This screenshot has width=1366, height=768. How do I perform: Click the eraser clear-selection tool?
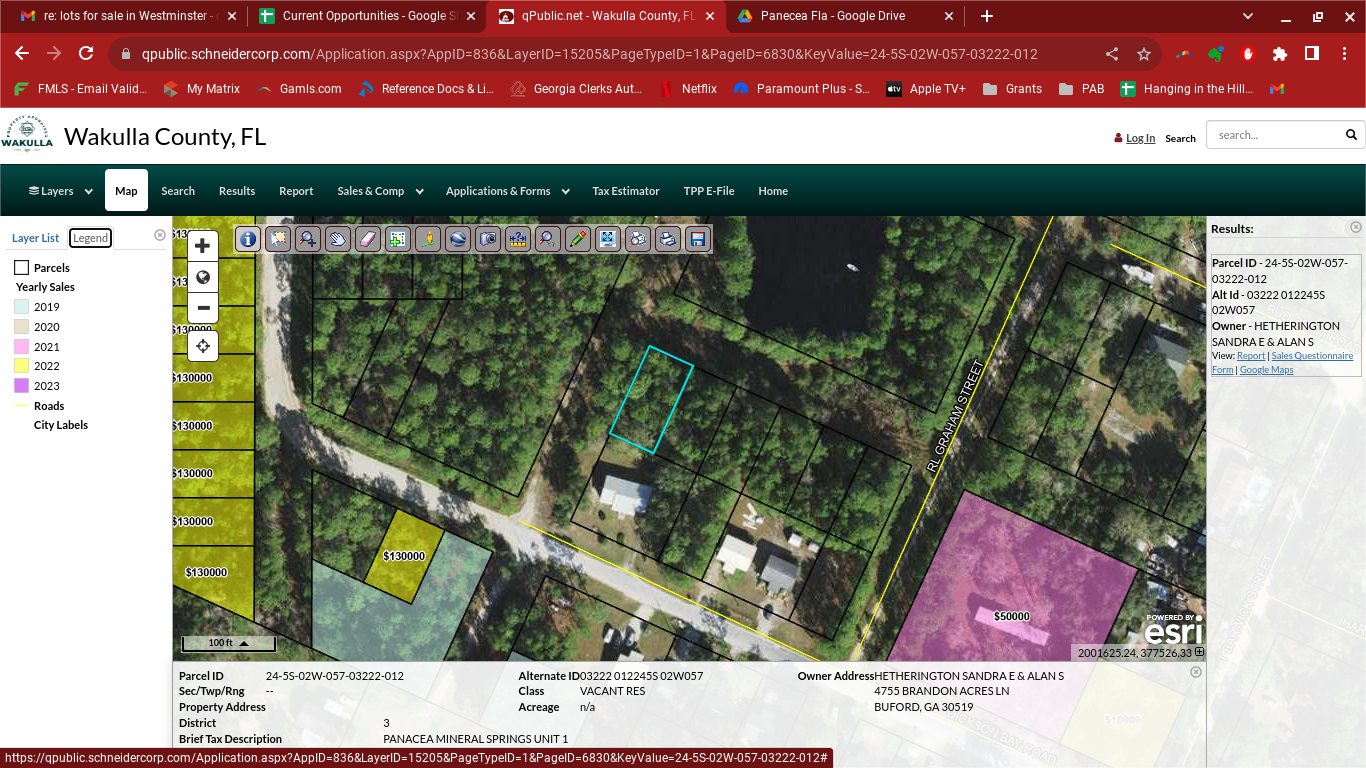tap(368, 239)
